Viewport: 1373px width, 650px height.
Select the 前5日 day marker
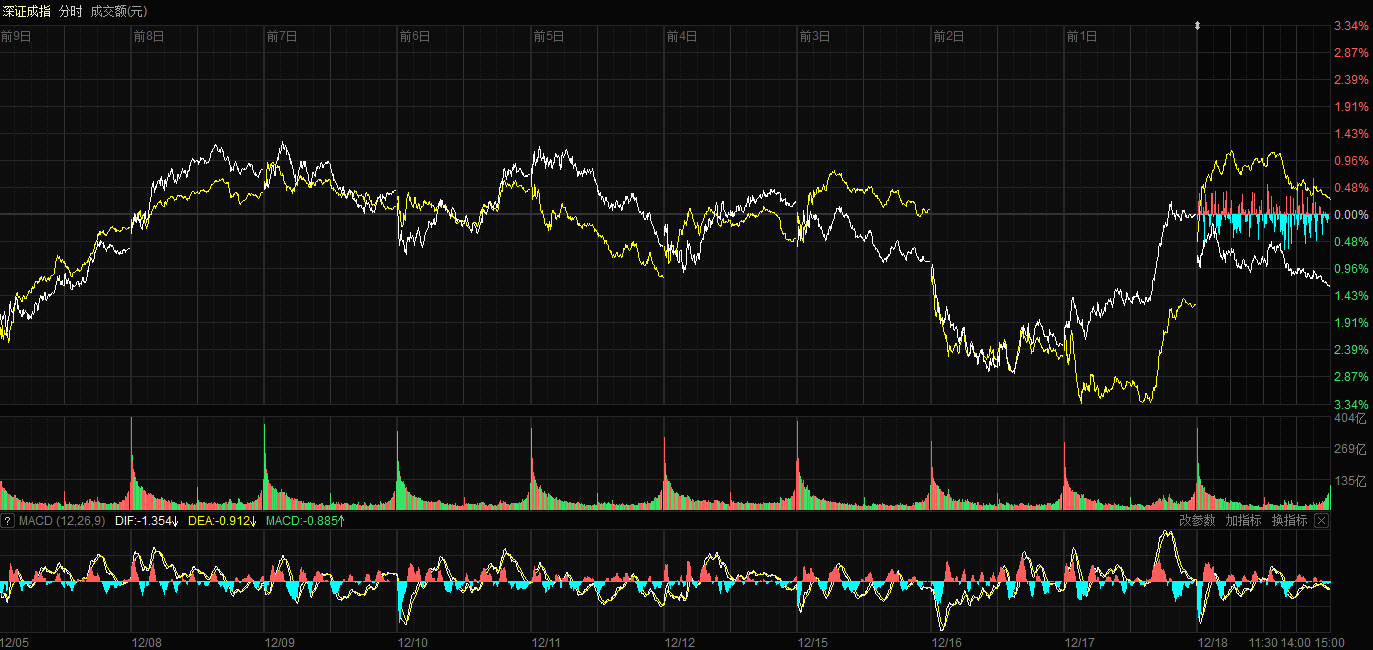[548, 37]
